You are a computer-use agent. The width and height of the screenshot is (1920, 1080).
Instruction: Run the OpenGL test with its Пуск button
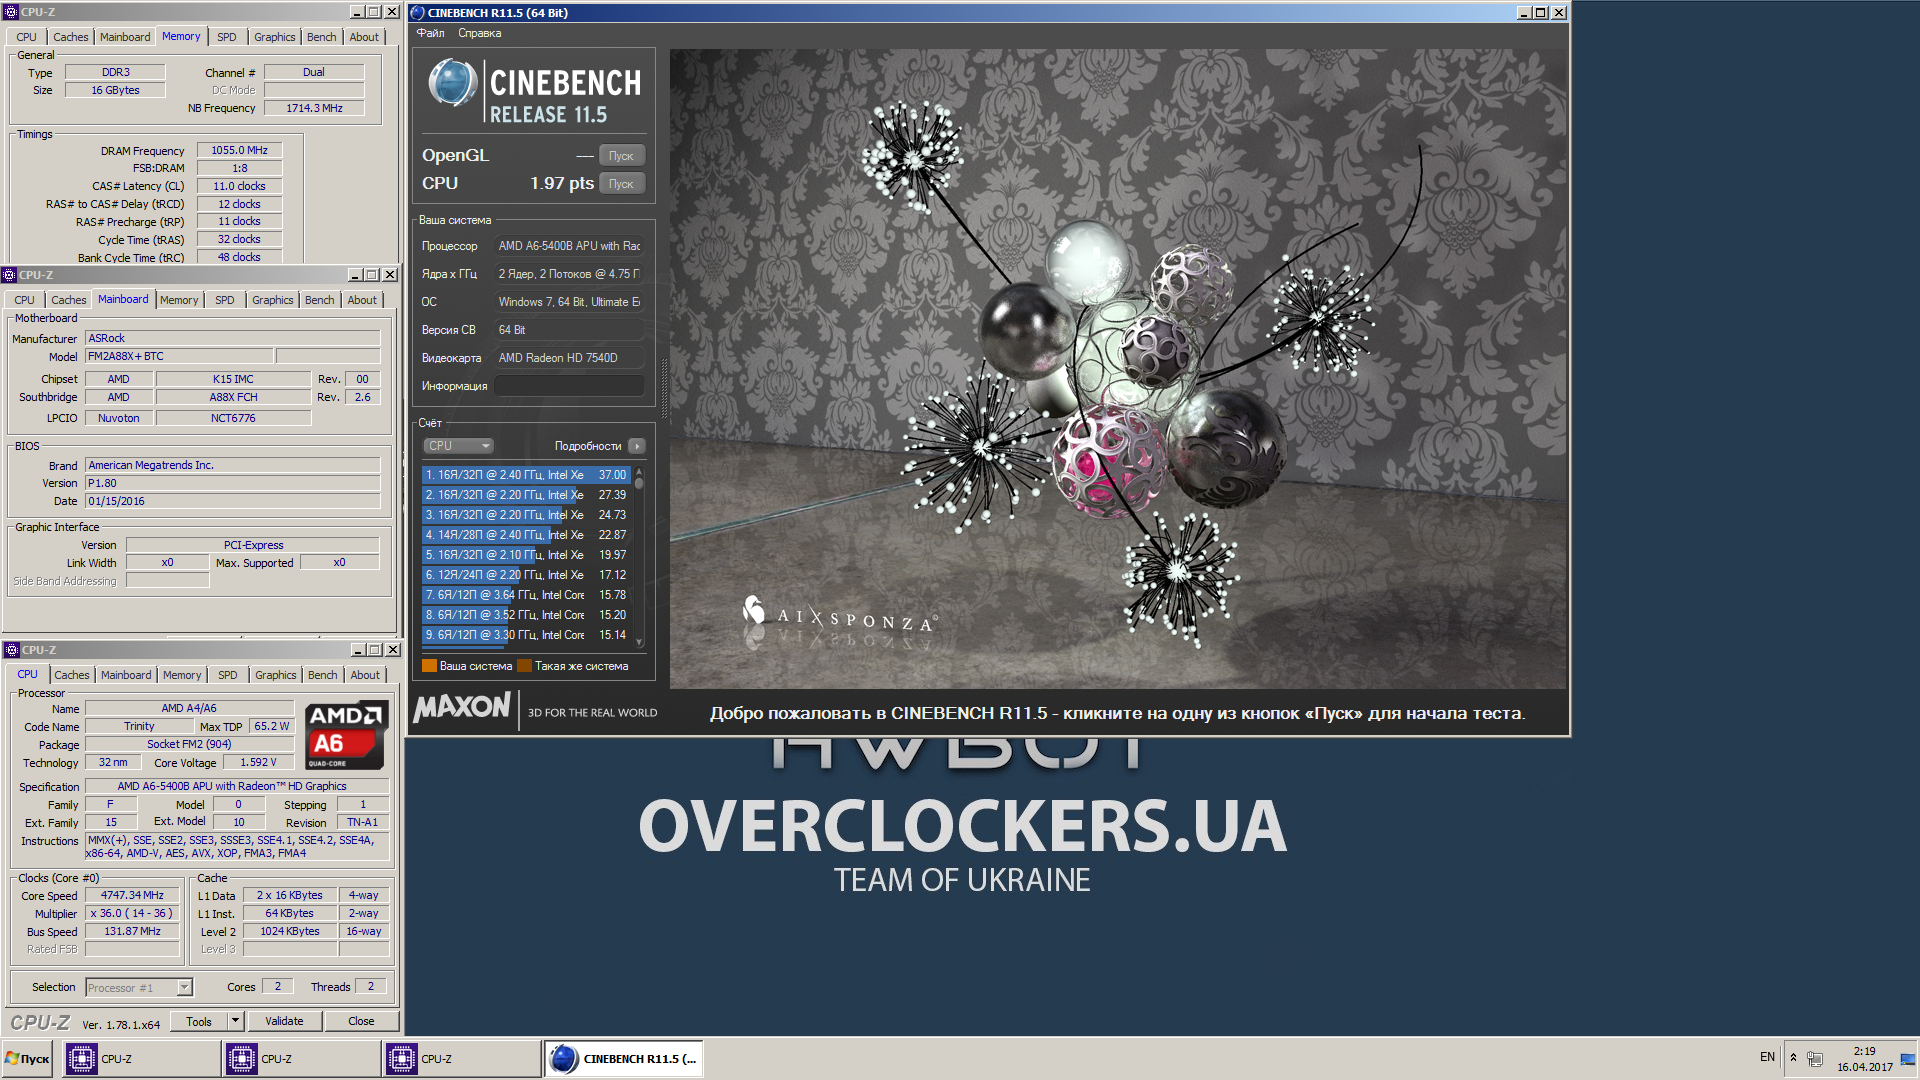tap(622, 156)
